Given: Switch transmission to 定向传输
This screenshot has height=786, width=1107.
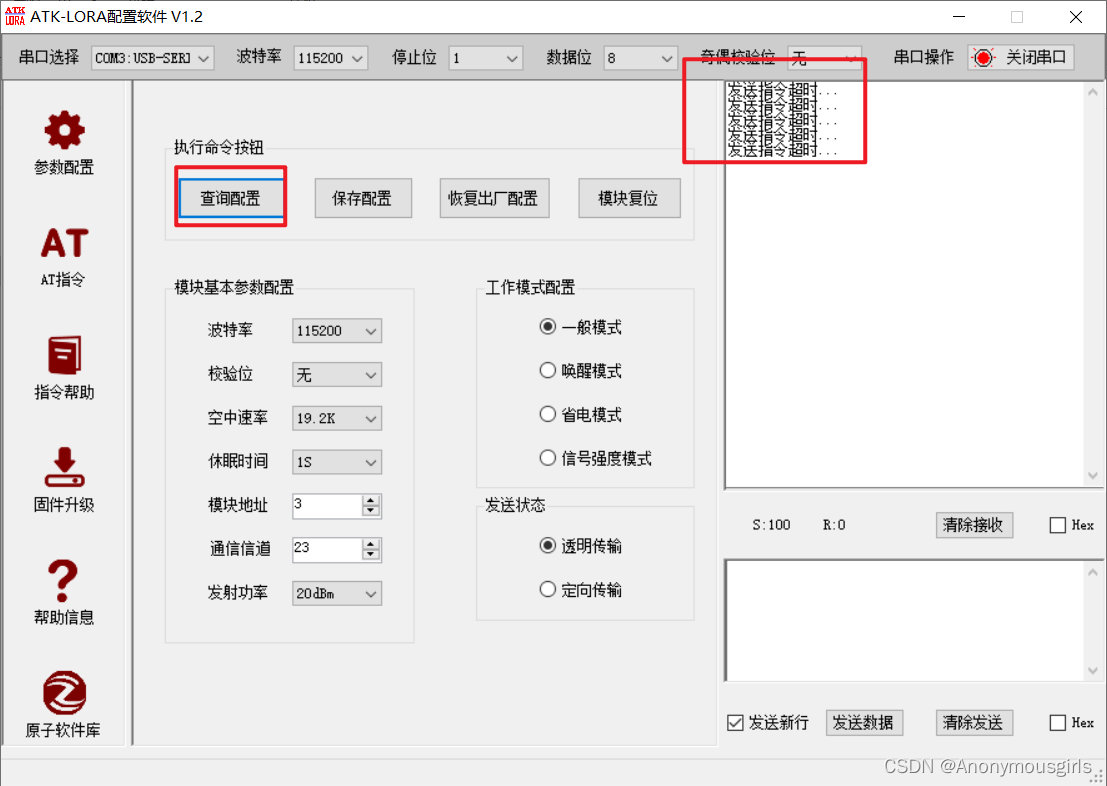Looking at the screenshot, I should click(x=548, y=589).
